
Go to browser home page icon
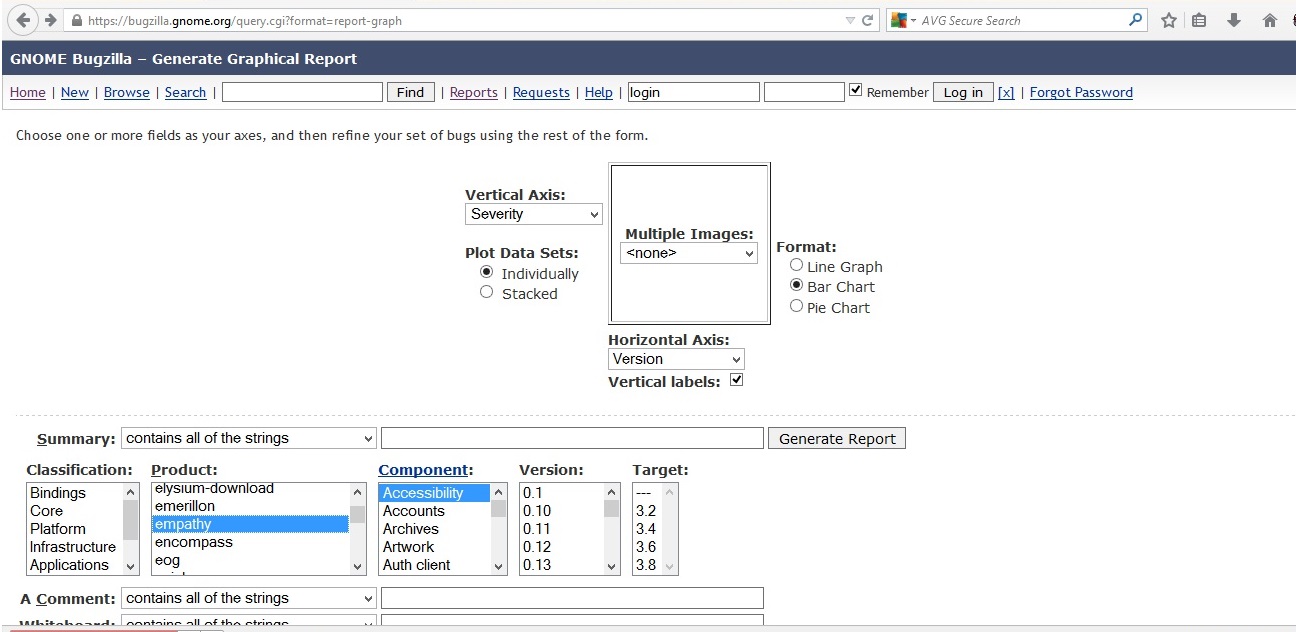click(x=1270, y=20)
